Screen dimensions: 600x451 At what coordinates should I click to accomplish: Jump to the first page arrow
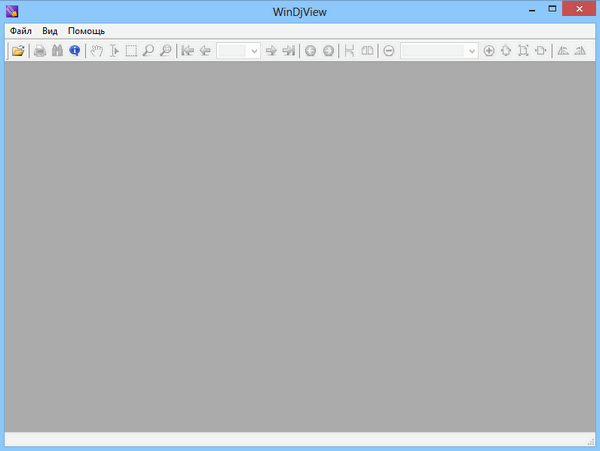click(187, 51)
